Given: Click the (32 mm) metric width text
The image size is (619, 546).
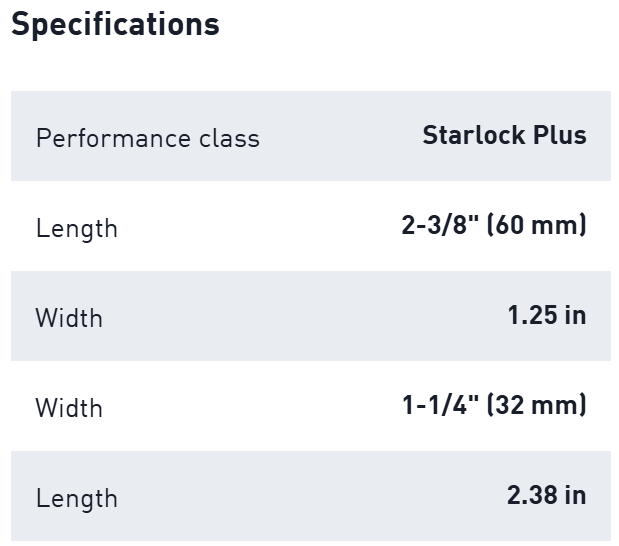Looking at the screenshot, I should 535,405.
